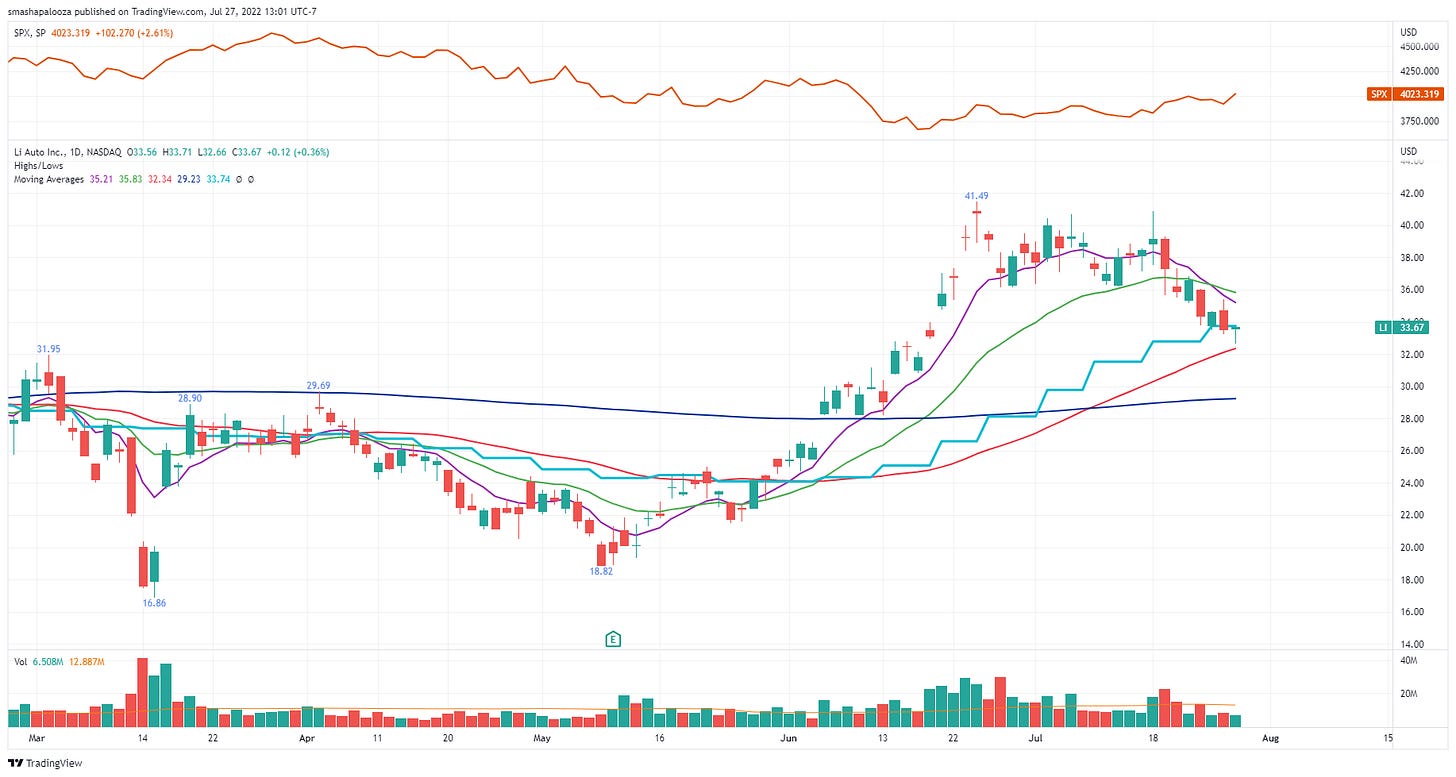The height and width of the screenshot is (777, 1456).
Task: Click 30.00 on the price scale
Action: click(x=1411, y=387)
